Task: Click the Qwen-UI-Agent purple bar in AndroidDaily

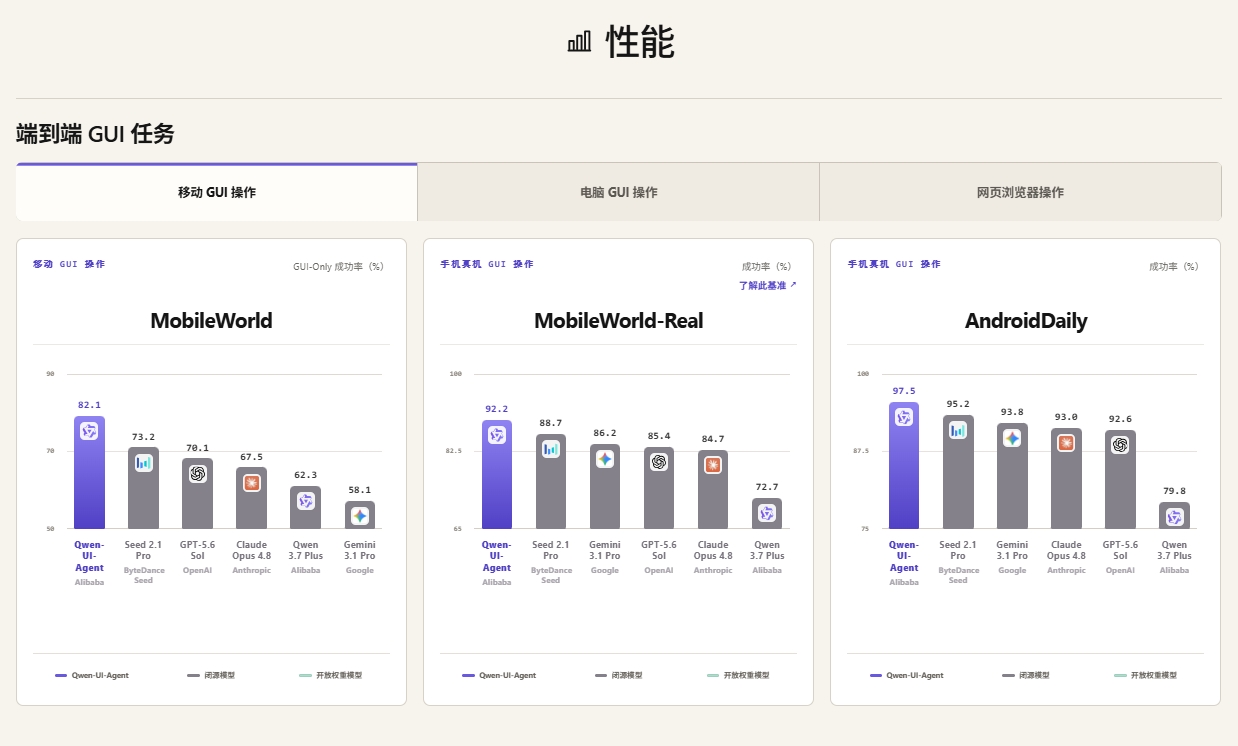Action: 904,465
